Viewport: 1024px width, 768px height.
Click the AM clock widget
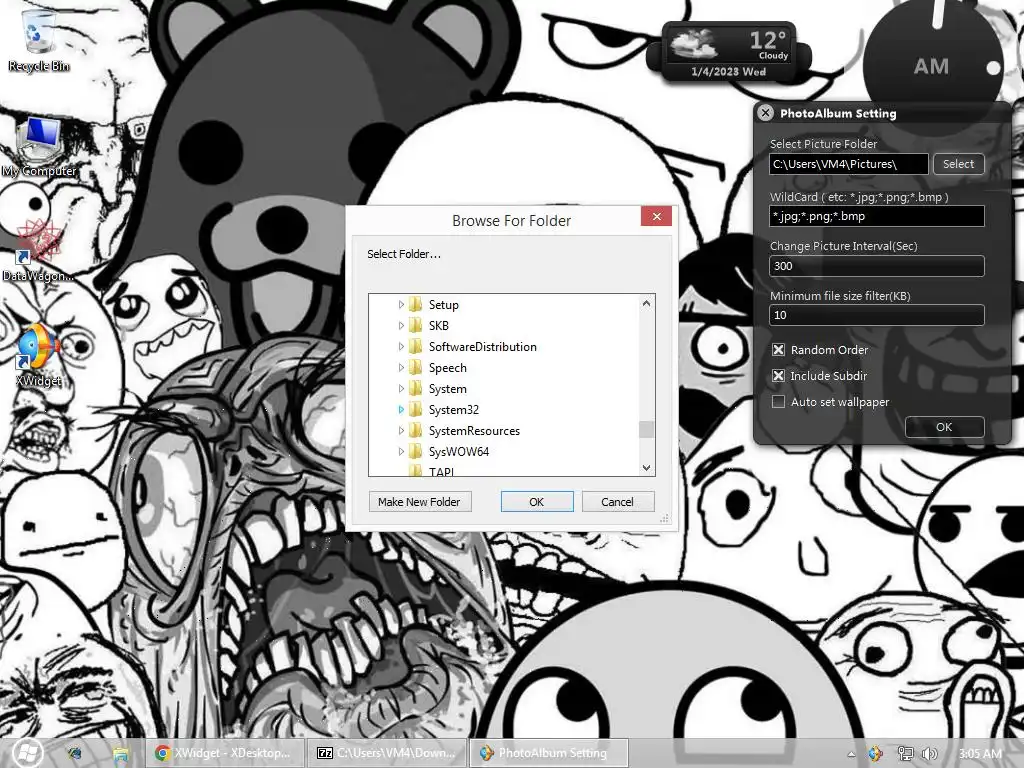pyautogui.click(x=932, y=65)
